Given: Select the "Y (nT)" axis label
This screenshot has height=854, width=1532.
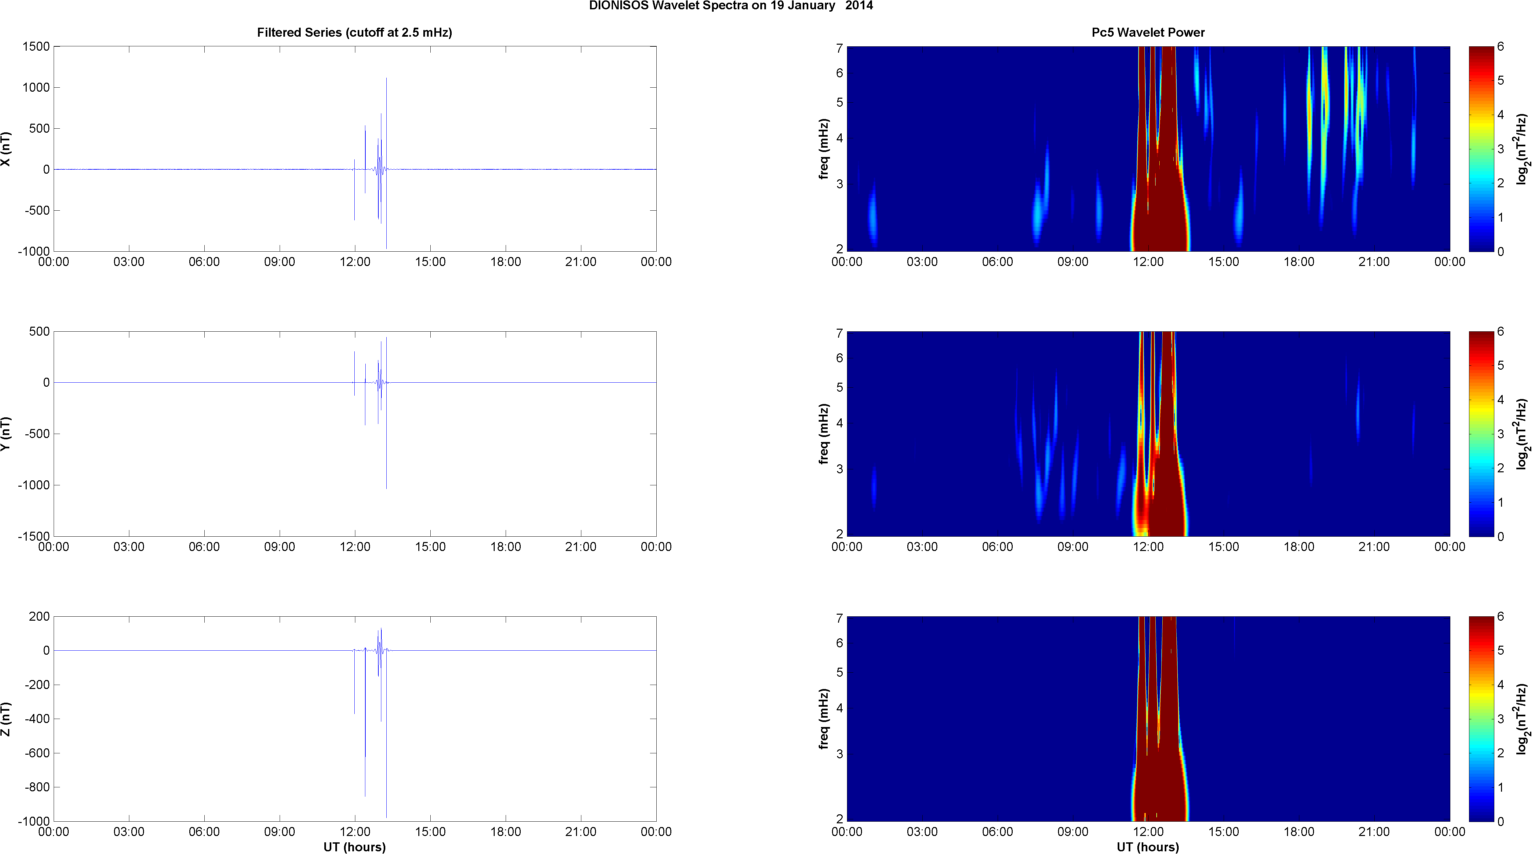Looking at the screenshot, I should [x=6, y=434].
